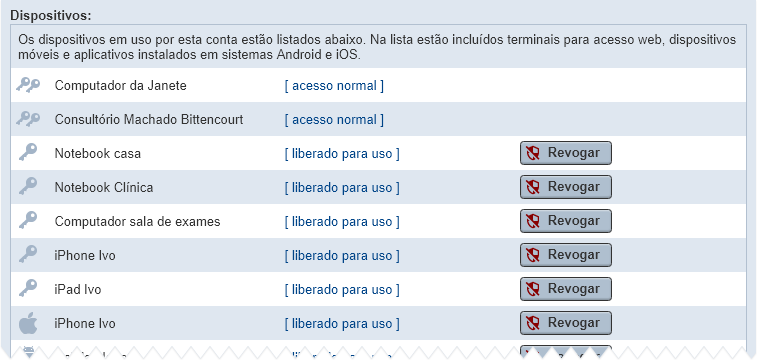The width and height of the screenshot is (757, 360).
Task: Open liberado para uso link for iPad Ivo
Action: point(342,290)
